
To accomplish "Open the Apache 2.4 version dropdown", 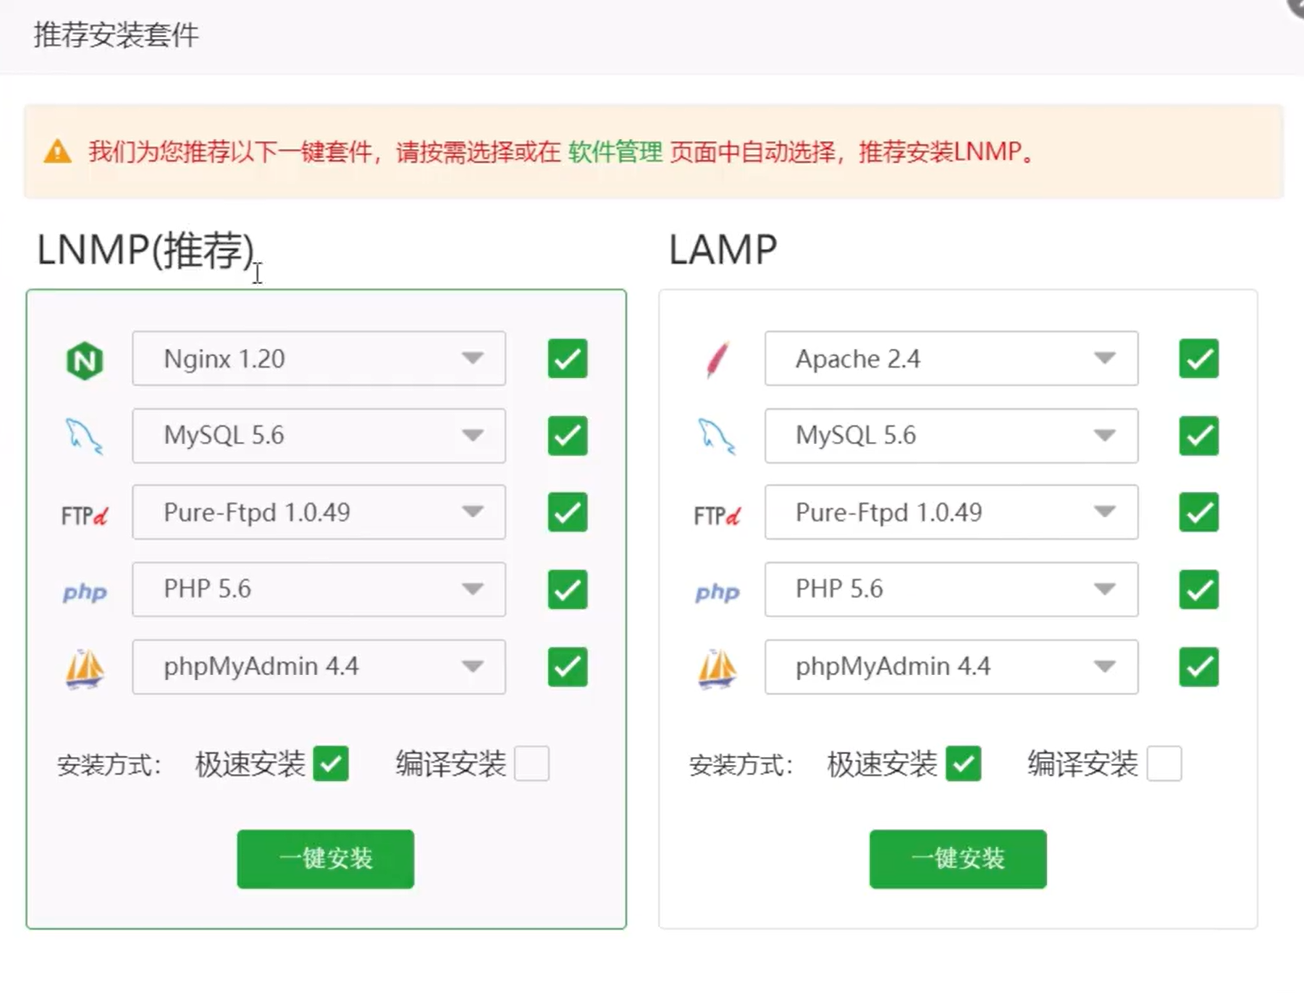I will [951, 359].
